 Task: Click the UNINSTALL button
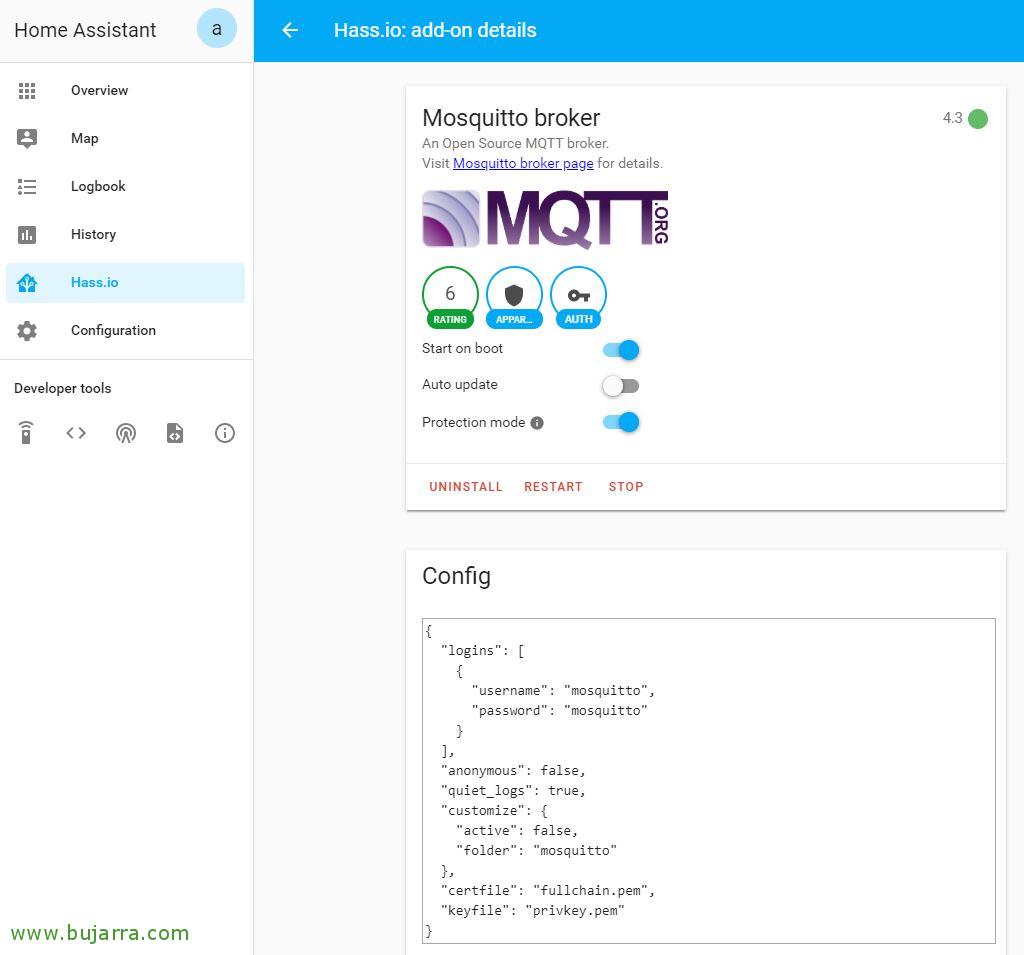[x=466, y=487]
